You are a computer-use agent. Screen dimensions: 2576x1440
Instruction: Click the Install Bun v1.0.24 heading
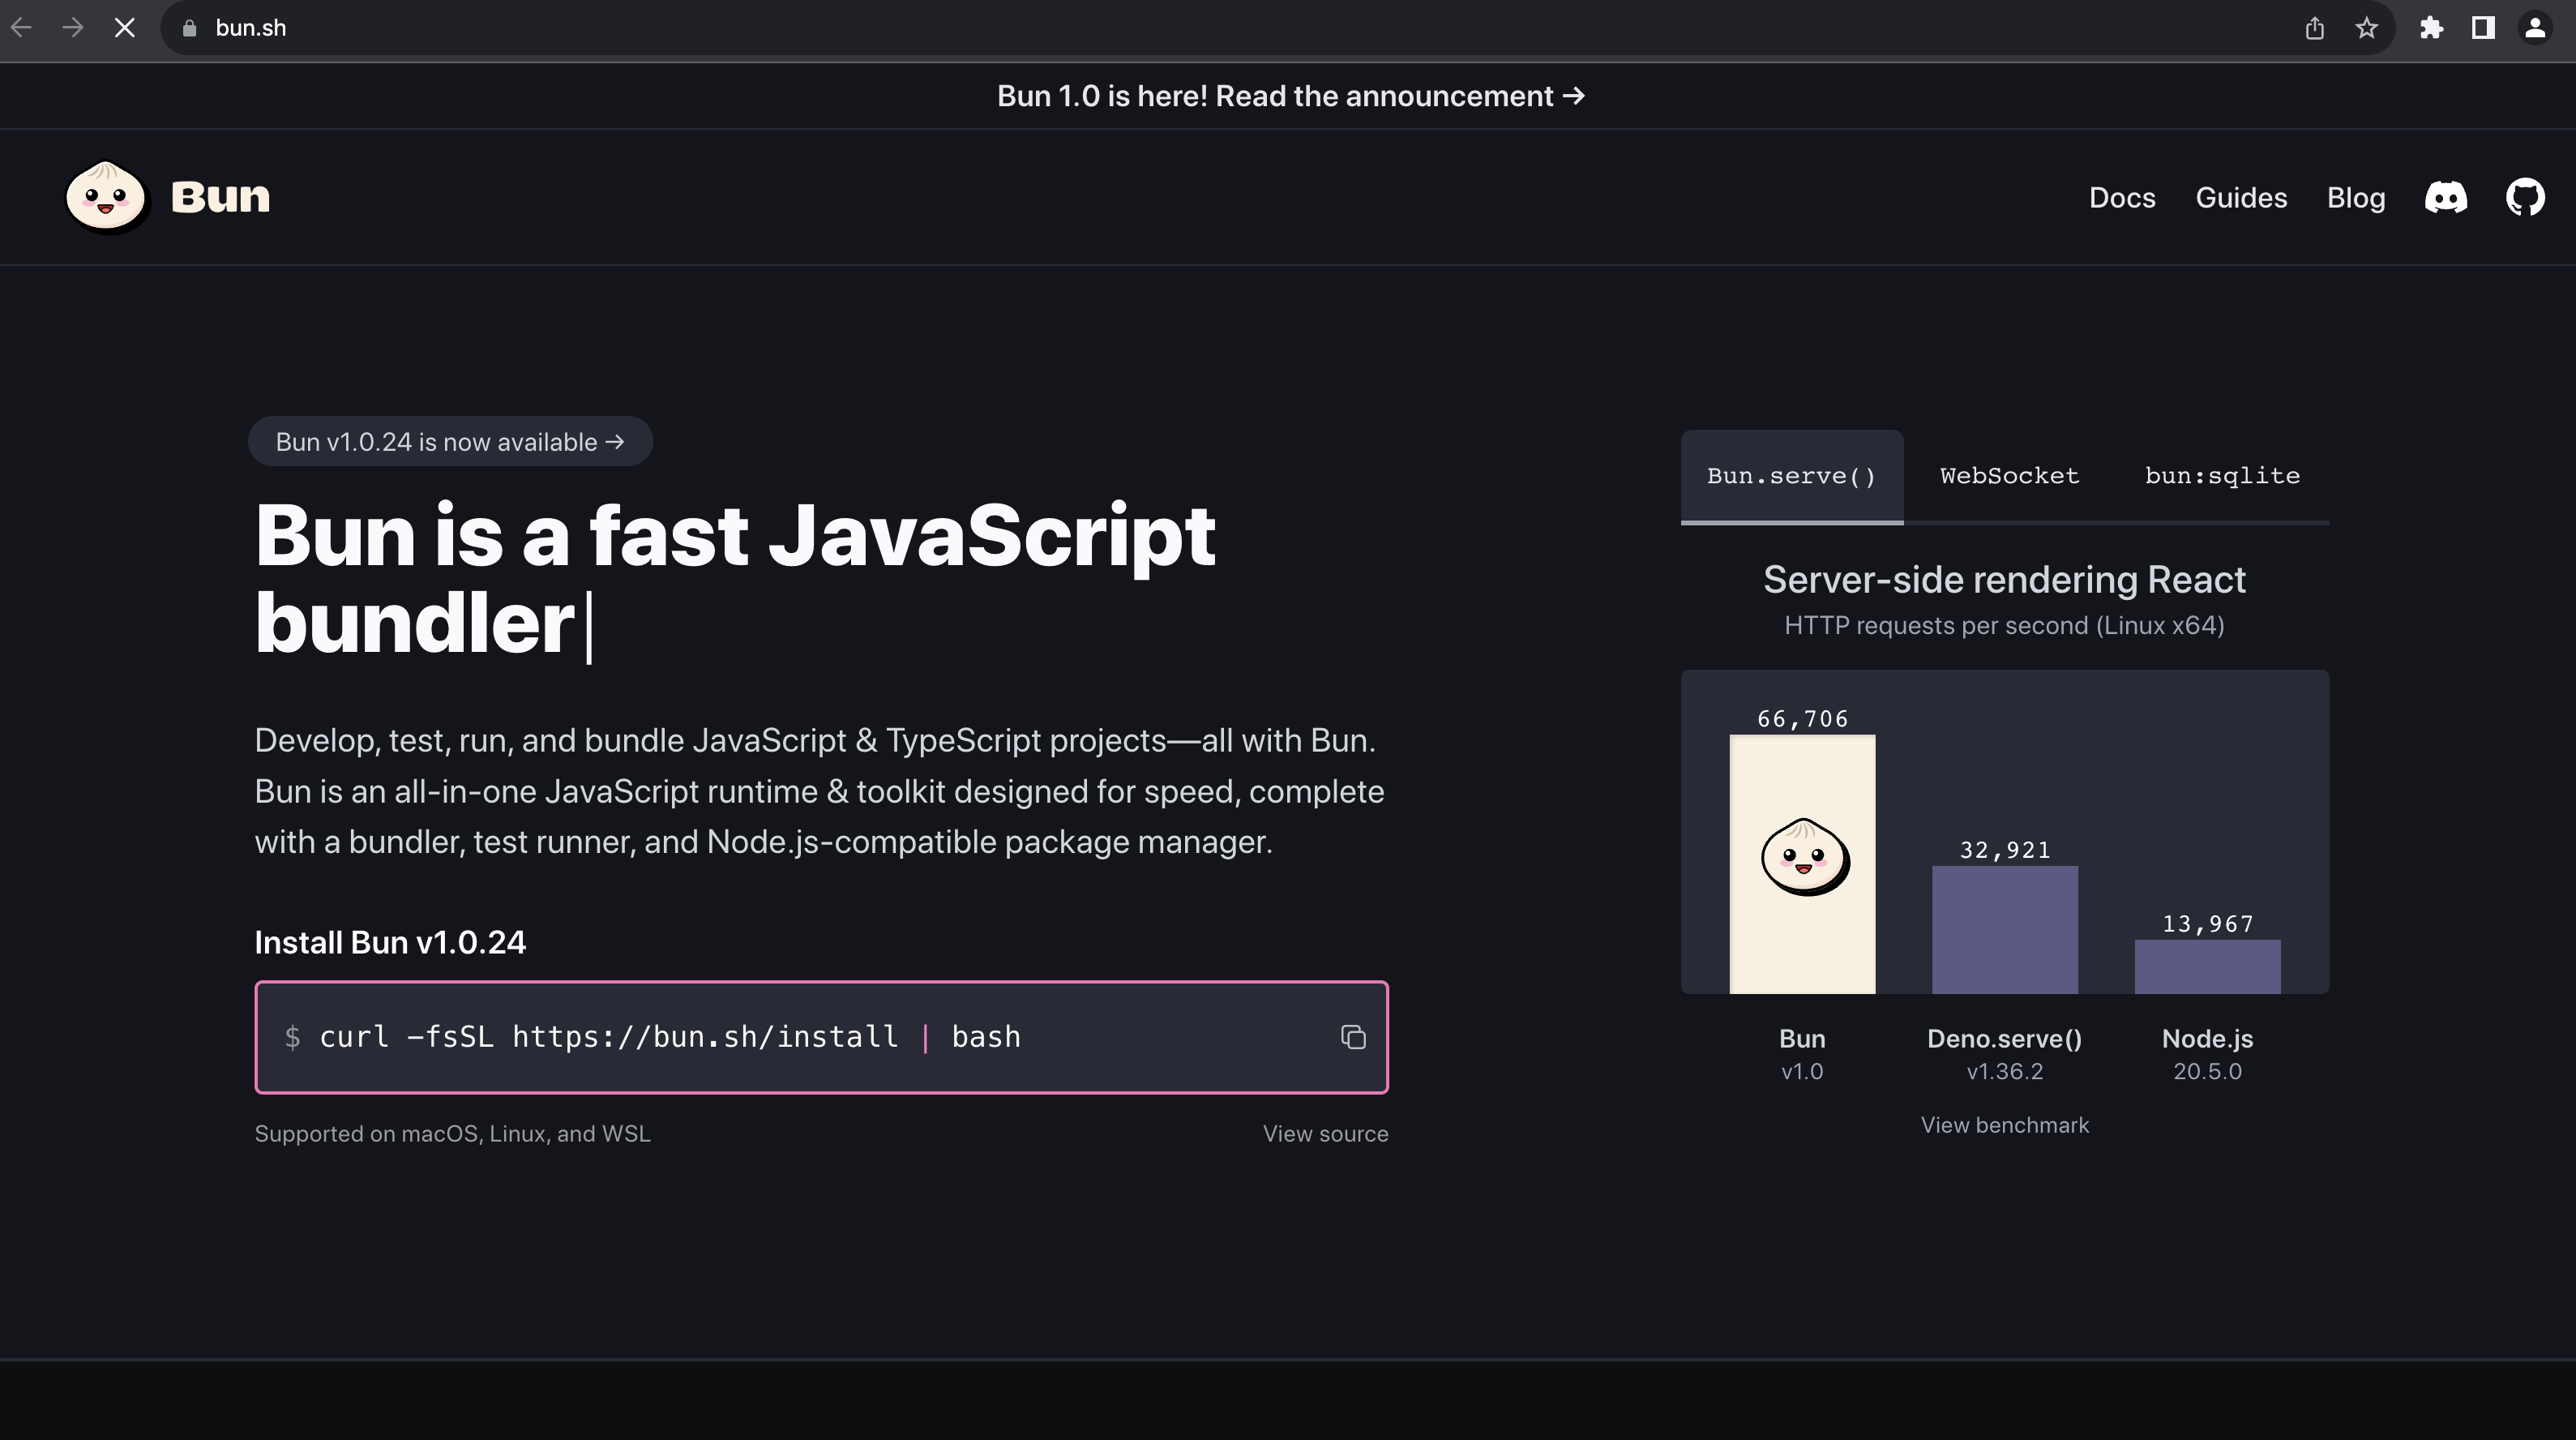390,942
